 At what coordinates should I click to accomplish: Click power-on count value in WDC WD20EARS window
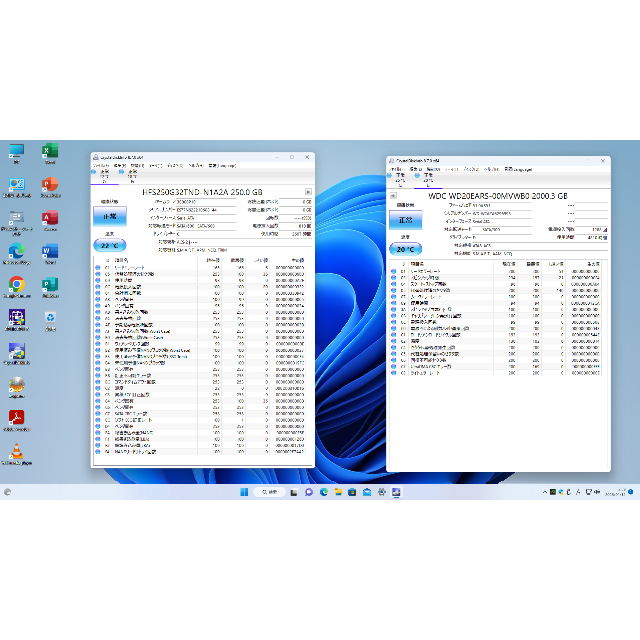[591, 229]
